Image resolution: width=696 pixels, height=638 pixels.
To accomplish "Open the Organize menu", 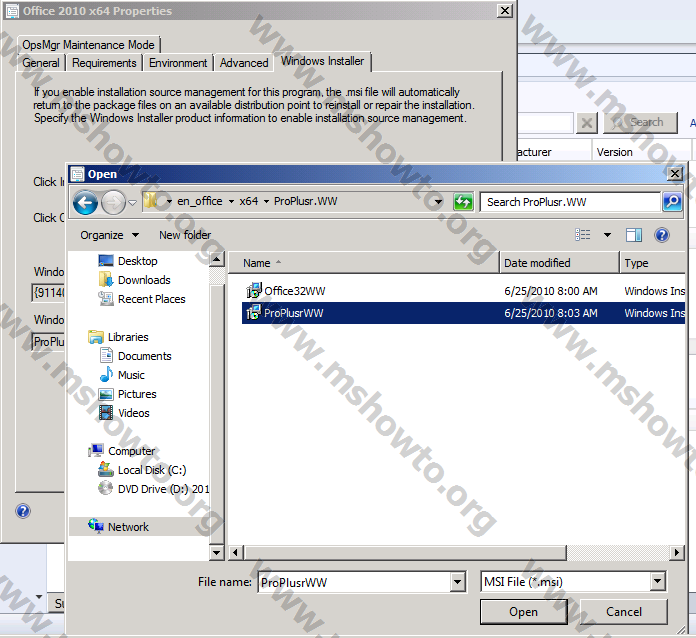I will 109,235.
